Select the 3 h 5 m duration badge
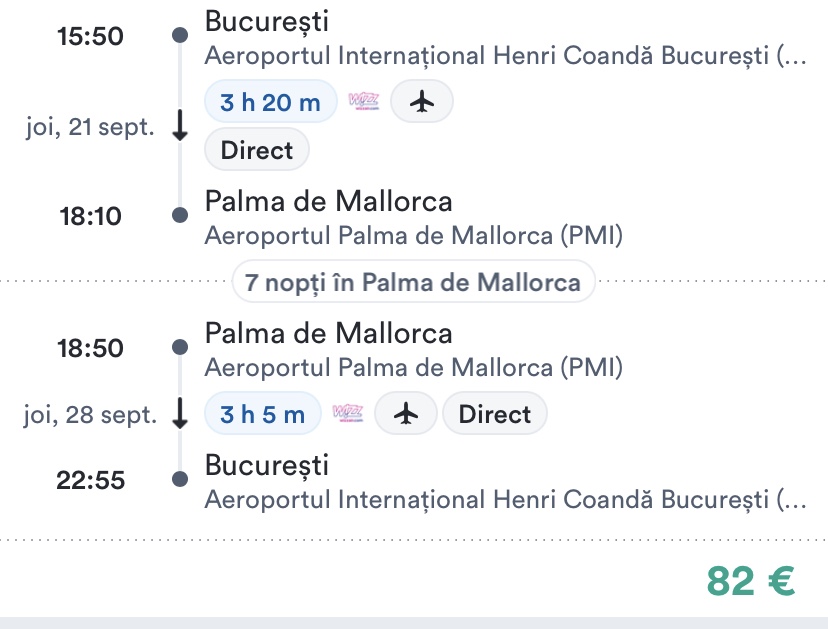Viewport: 828px width, 629px height. click(x=262, y=414)
